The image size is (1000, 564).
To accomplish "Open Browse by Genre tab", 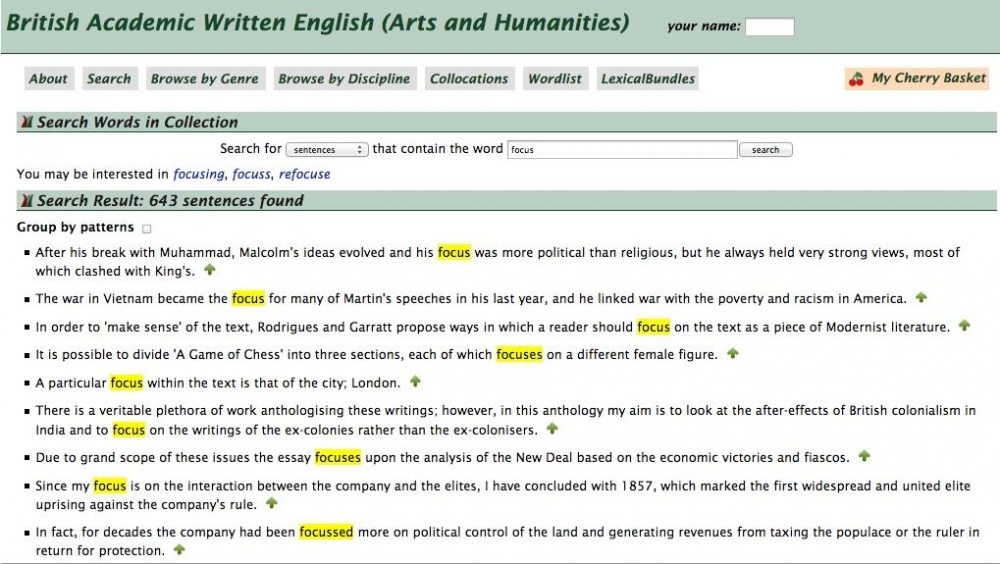I will click(x=205, y=78).
